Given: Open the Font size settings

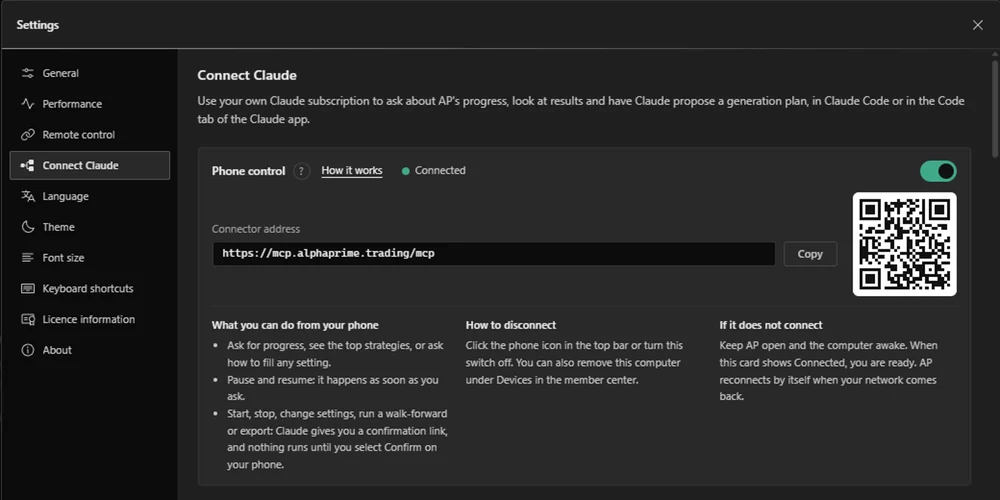Looking at the screenshot, I should (x=90, y=258).
